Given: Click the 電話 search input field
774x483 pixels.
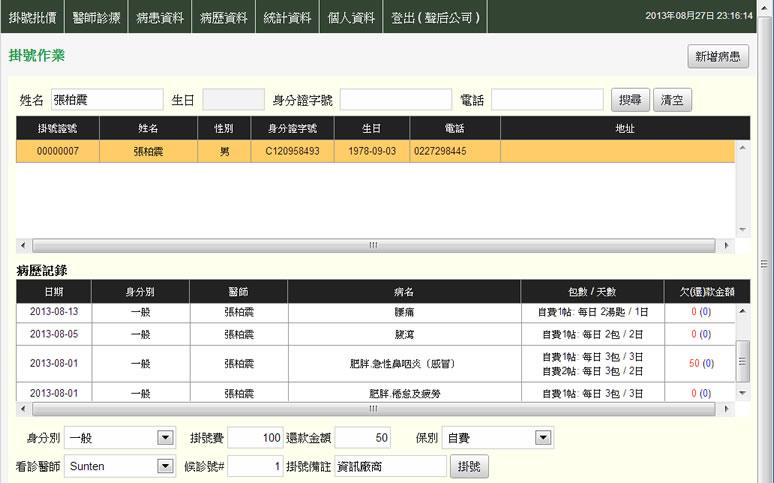Looking at the screenshot, I should pos(547,100).
